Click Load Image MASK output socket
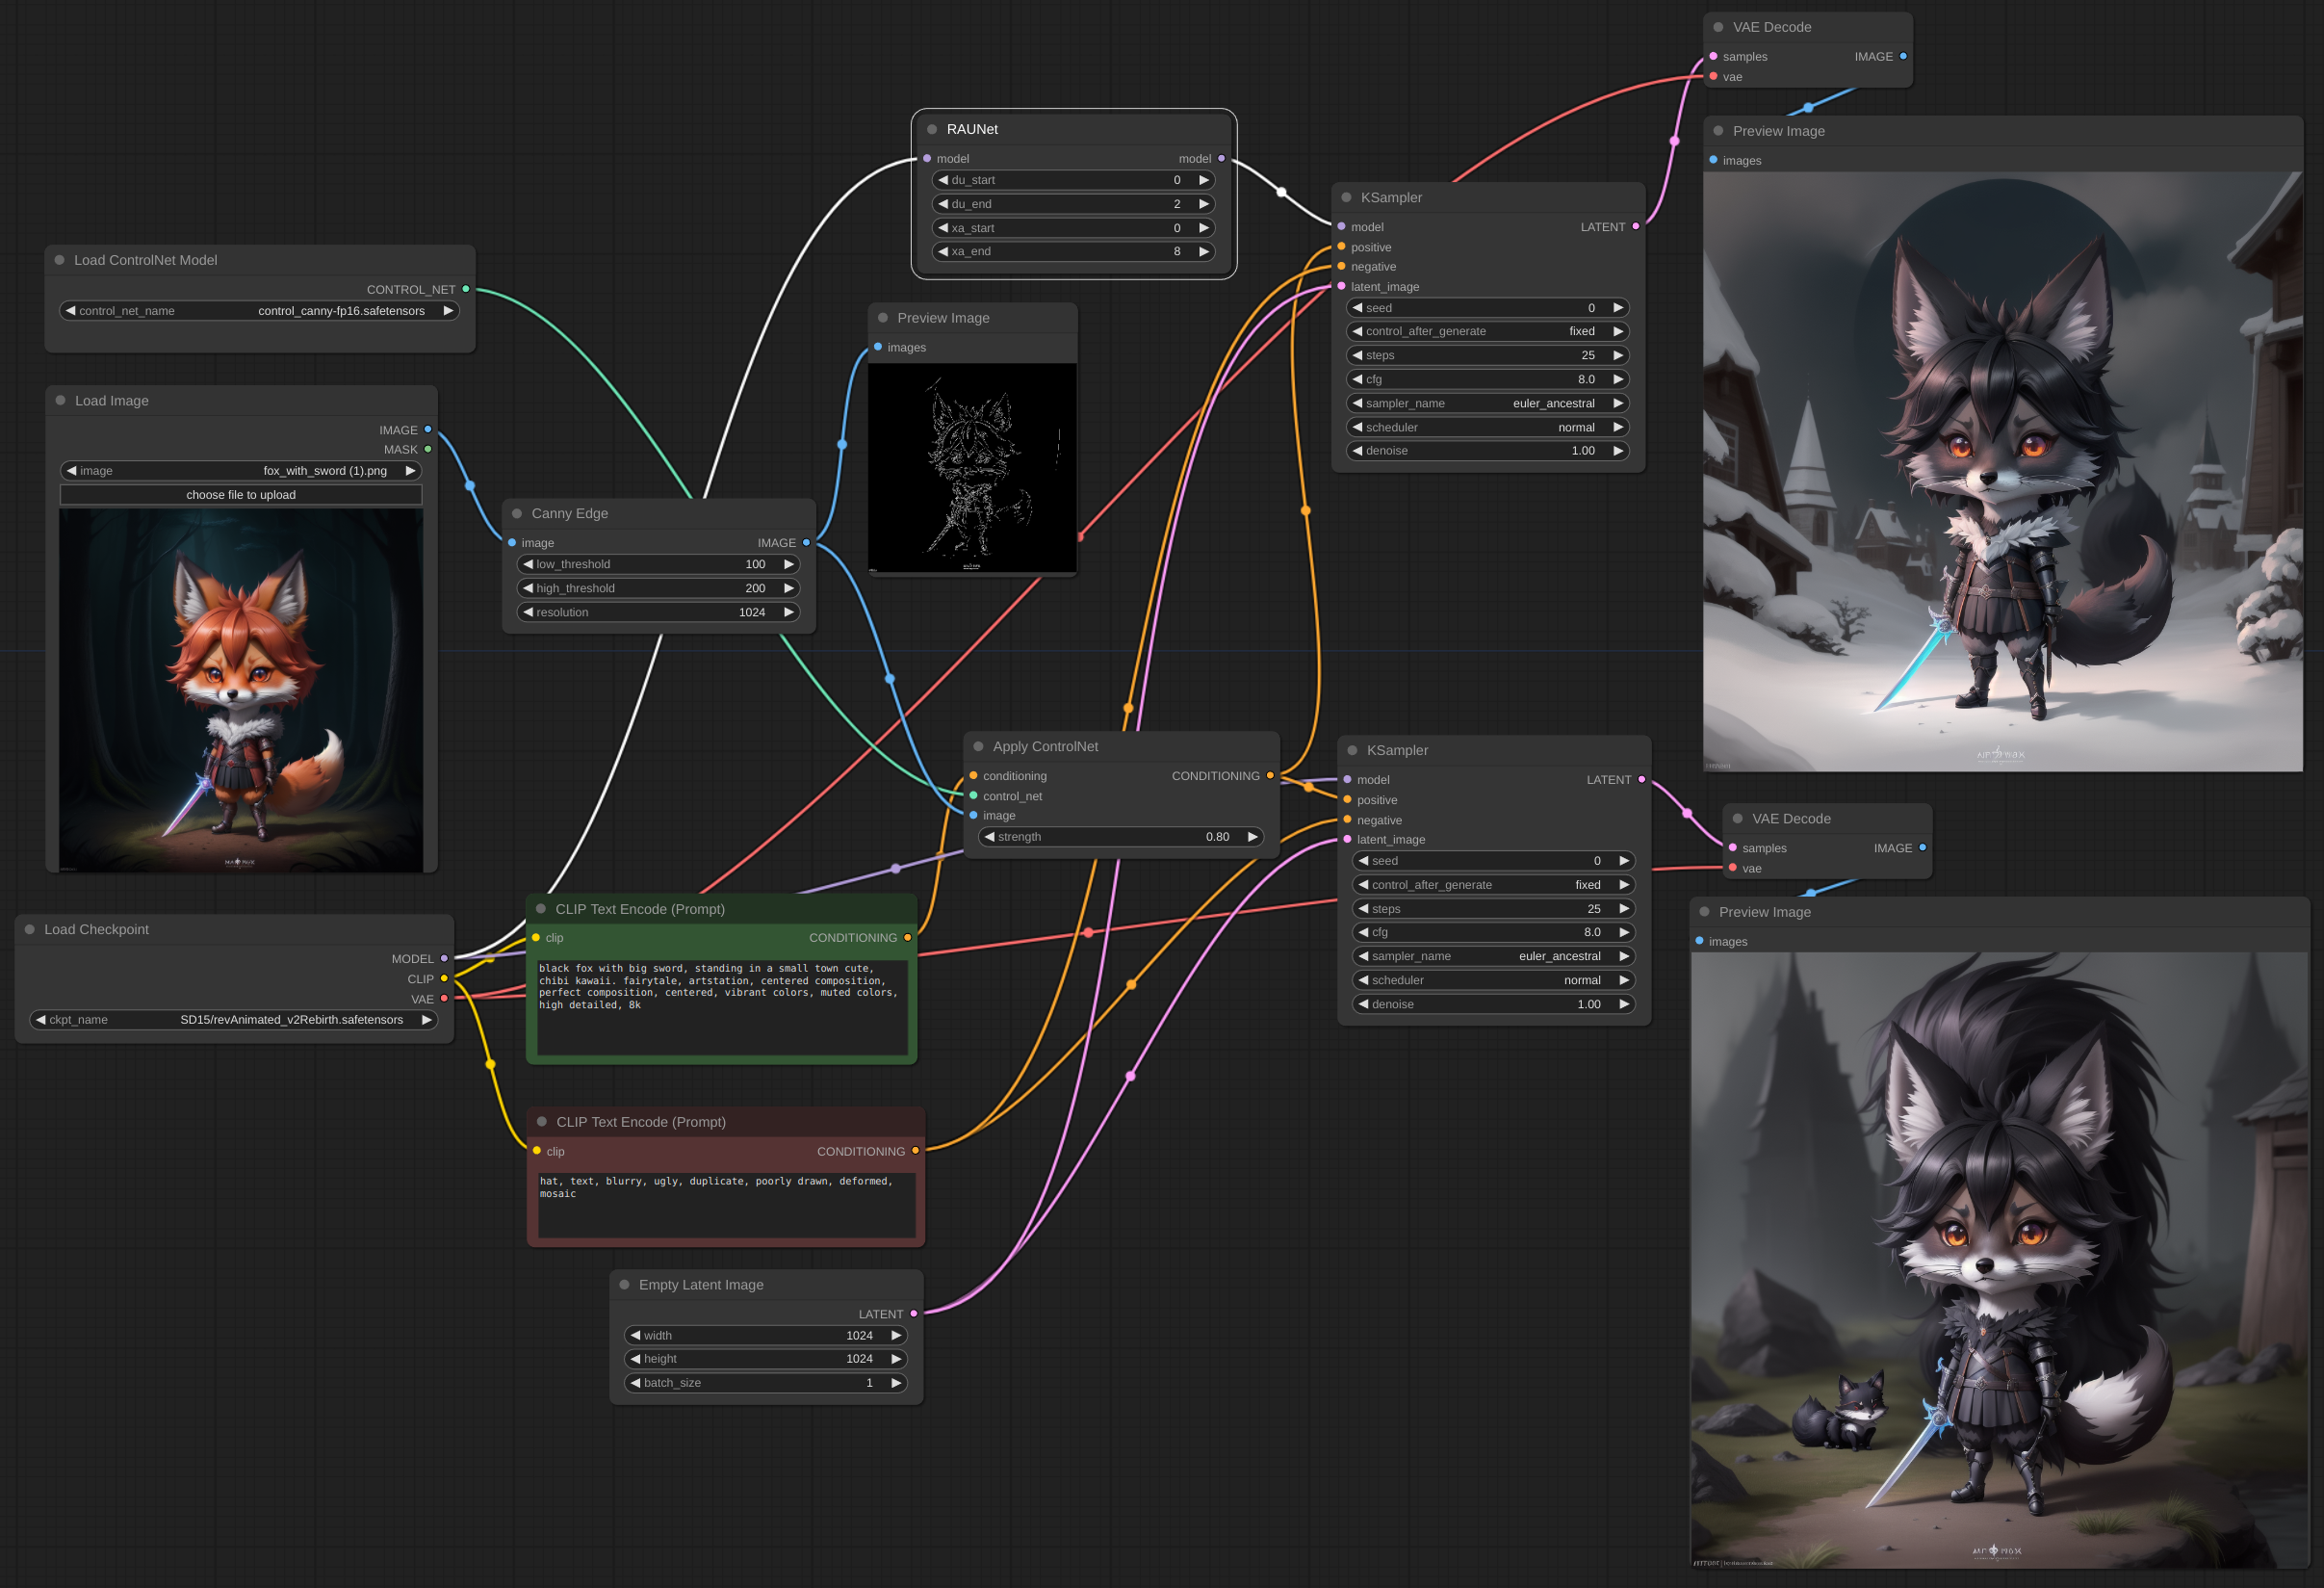This screenshot has width=2324, height=1588. [428, 449]
